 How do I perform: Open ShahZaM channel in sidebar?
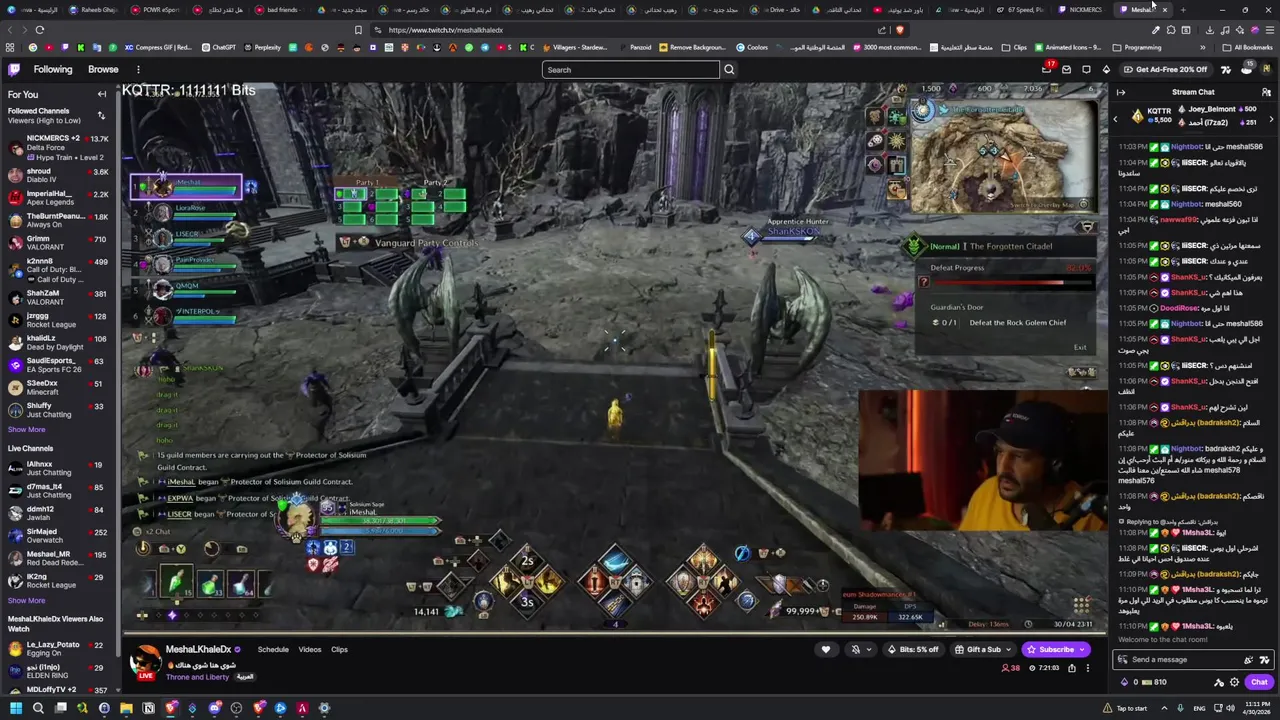pos(57,297)
